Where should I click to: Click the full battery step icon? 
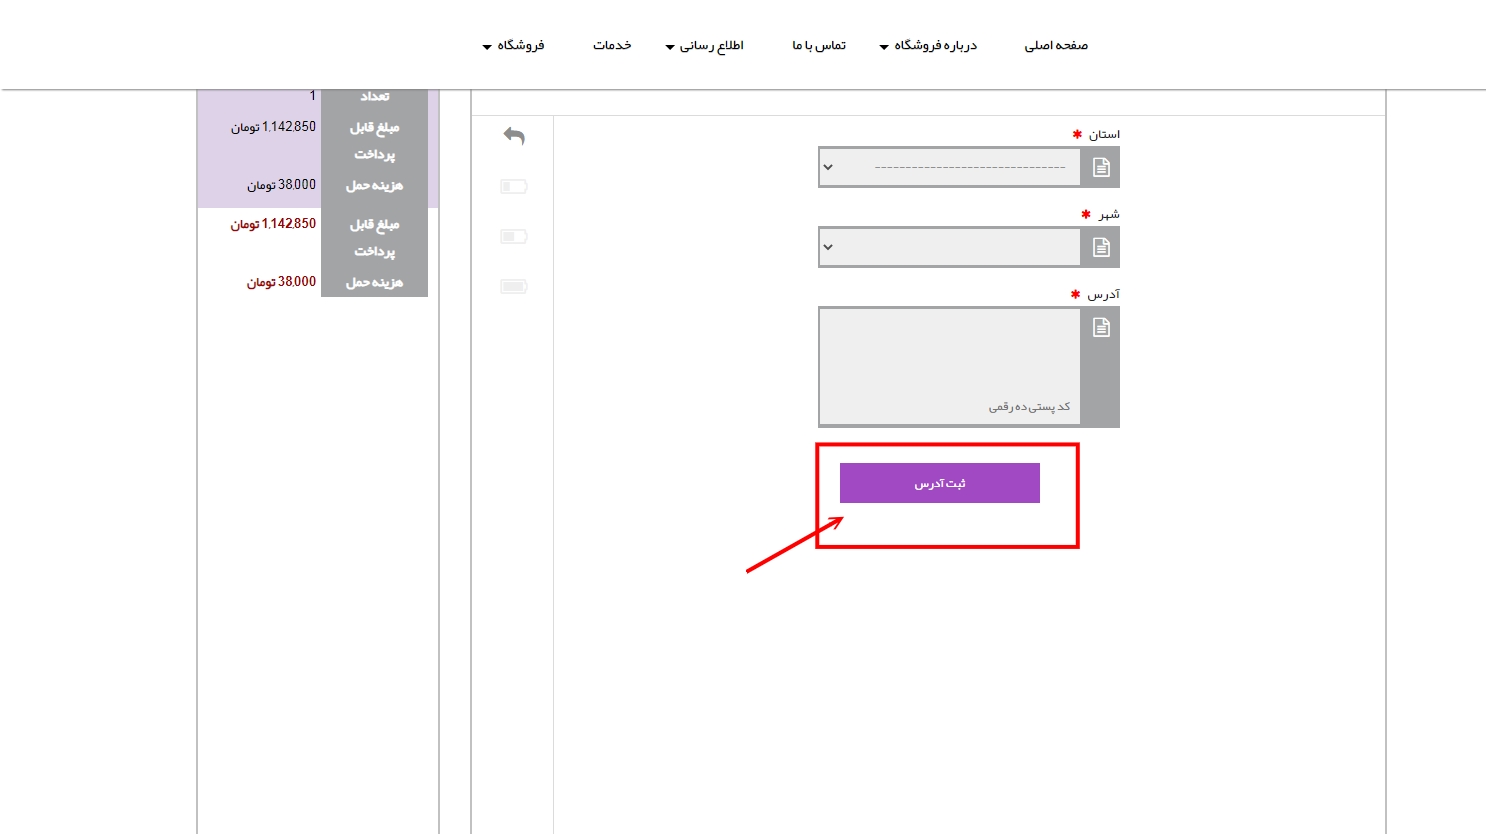click(x=513, y=287)
